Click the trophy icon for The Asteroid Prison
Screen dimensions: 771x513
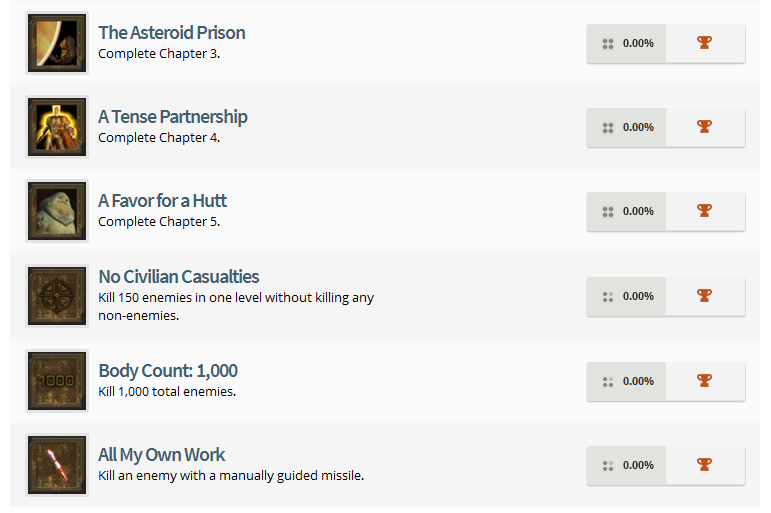pyautogui.click(x=705, y=43)
